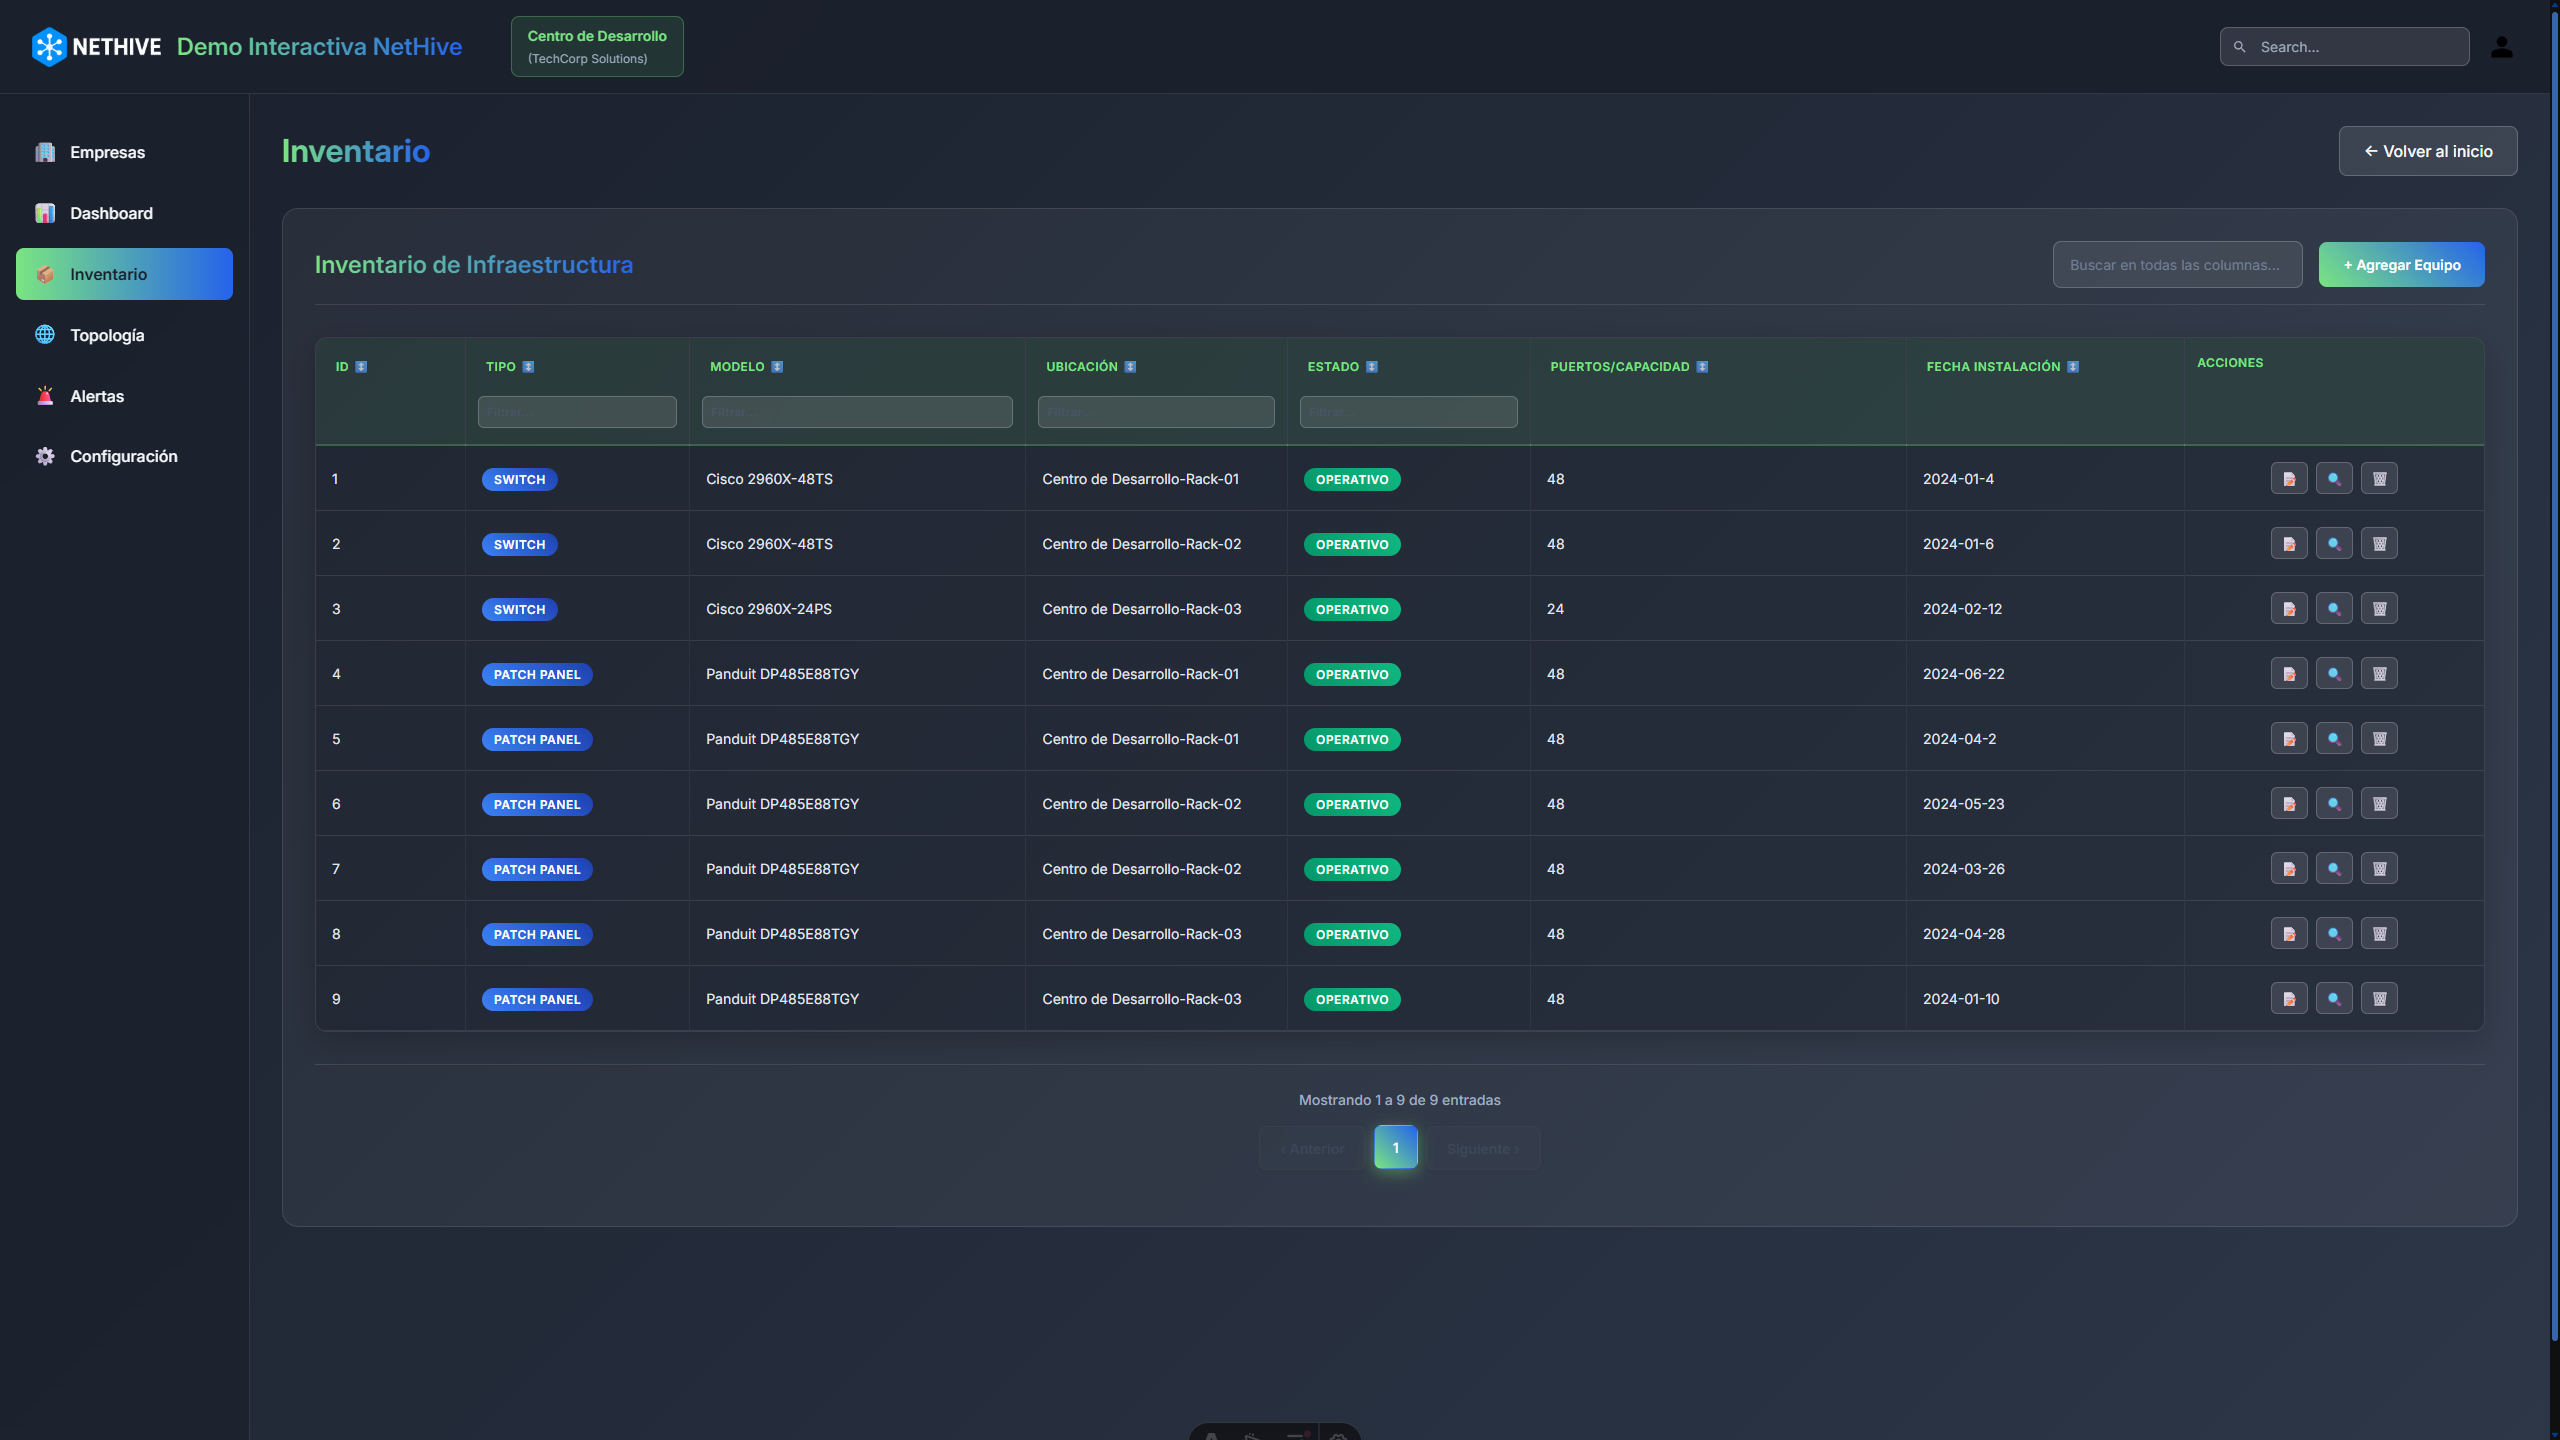This screenshot has width=2560, height=1440.
Task: Delete the row 5 patch panel
Action: (2379, 739)
